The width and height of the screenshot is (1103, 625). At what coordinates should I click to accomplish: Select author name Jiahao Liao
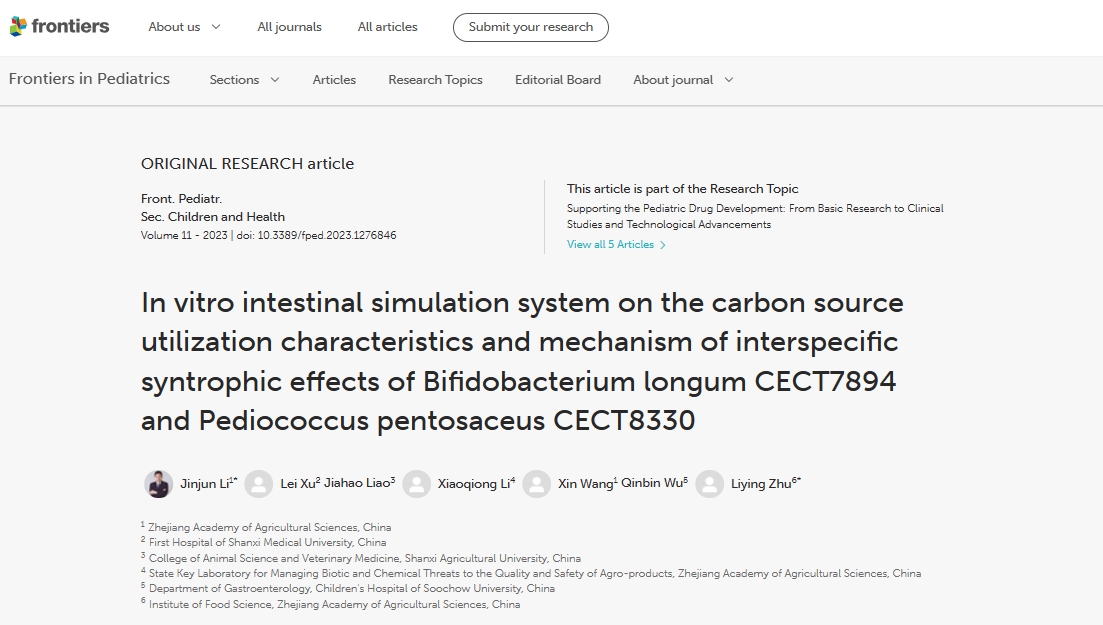tap(359, 483)
